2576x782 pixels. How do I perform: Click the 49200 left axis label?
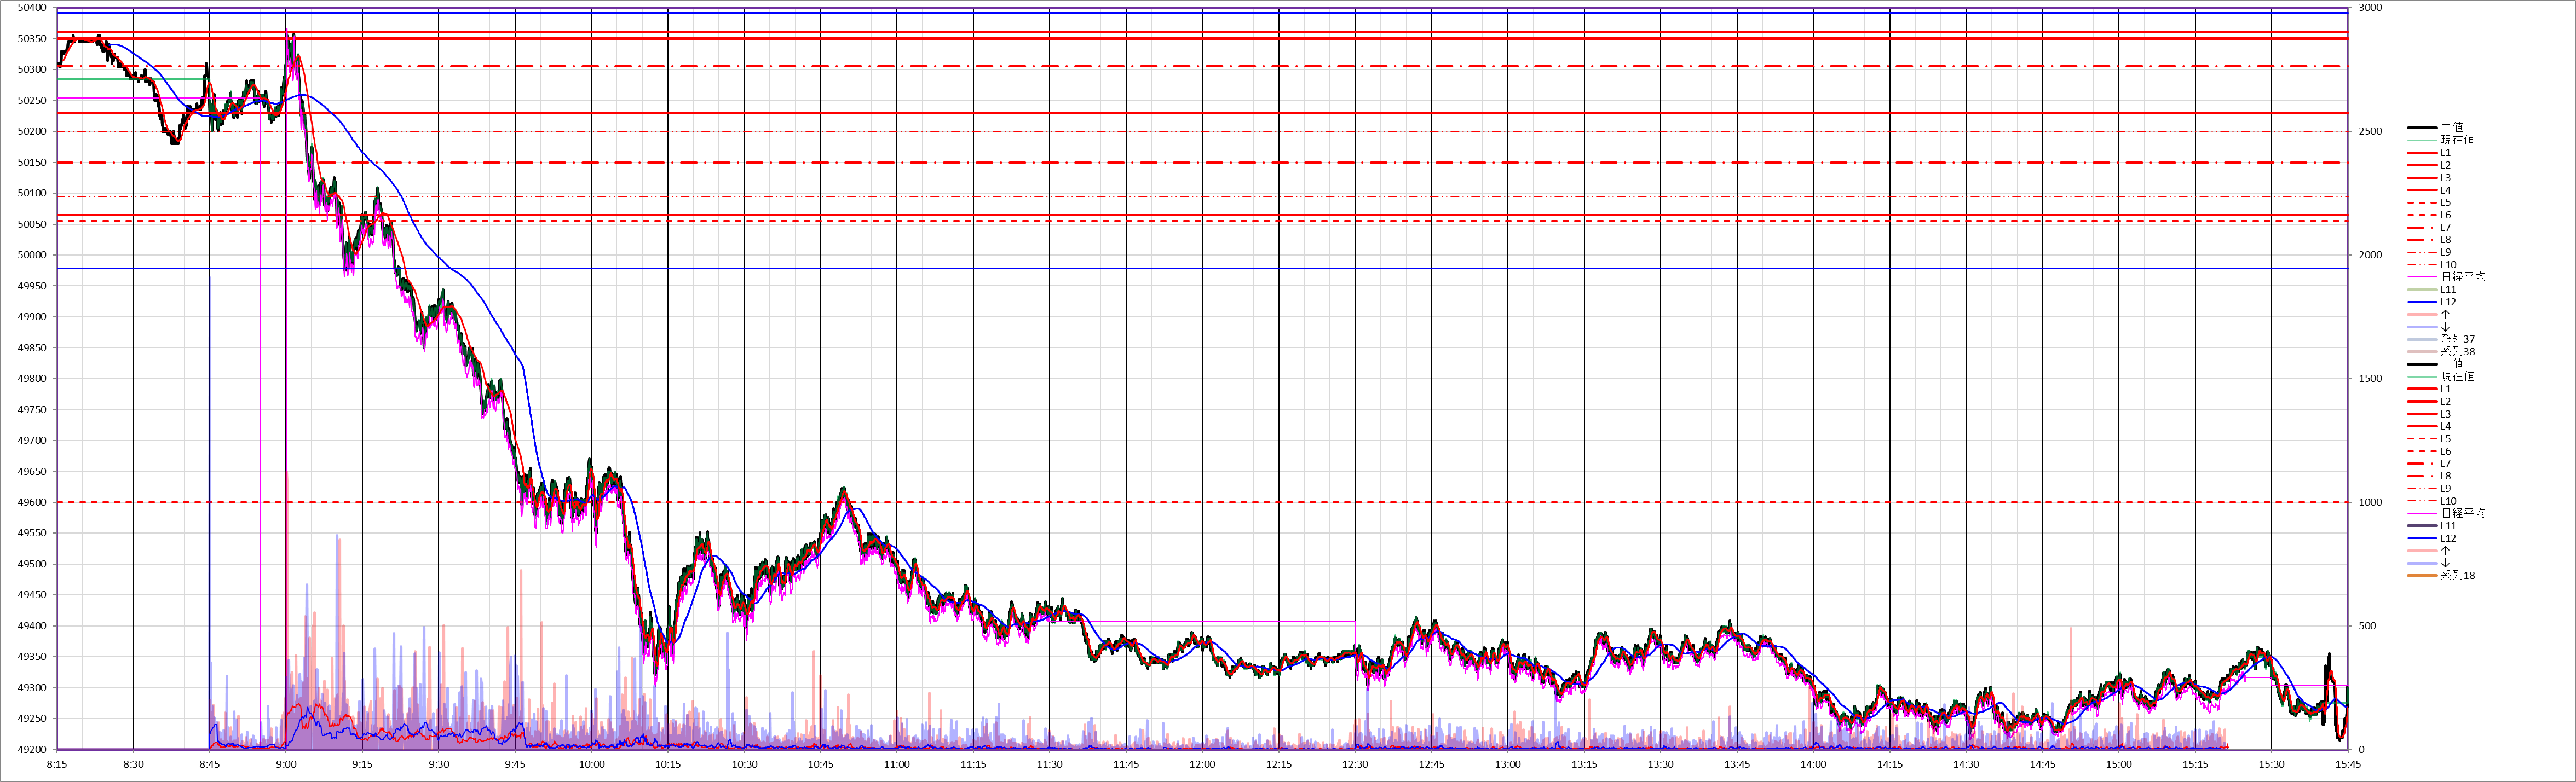pos(32,749)
